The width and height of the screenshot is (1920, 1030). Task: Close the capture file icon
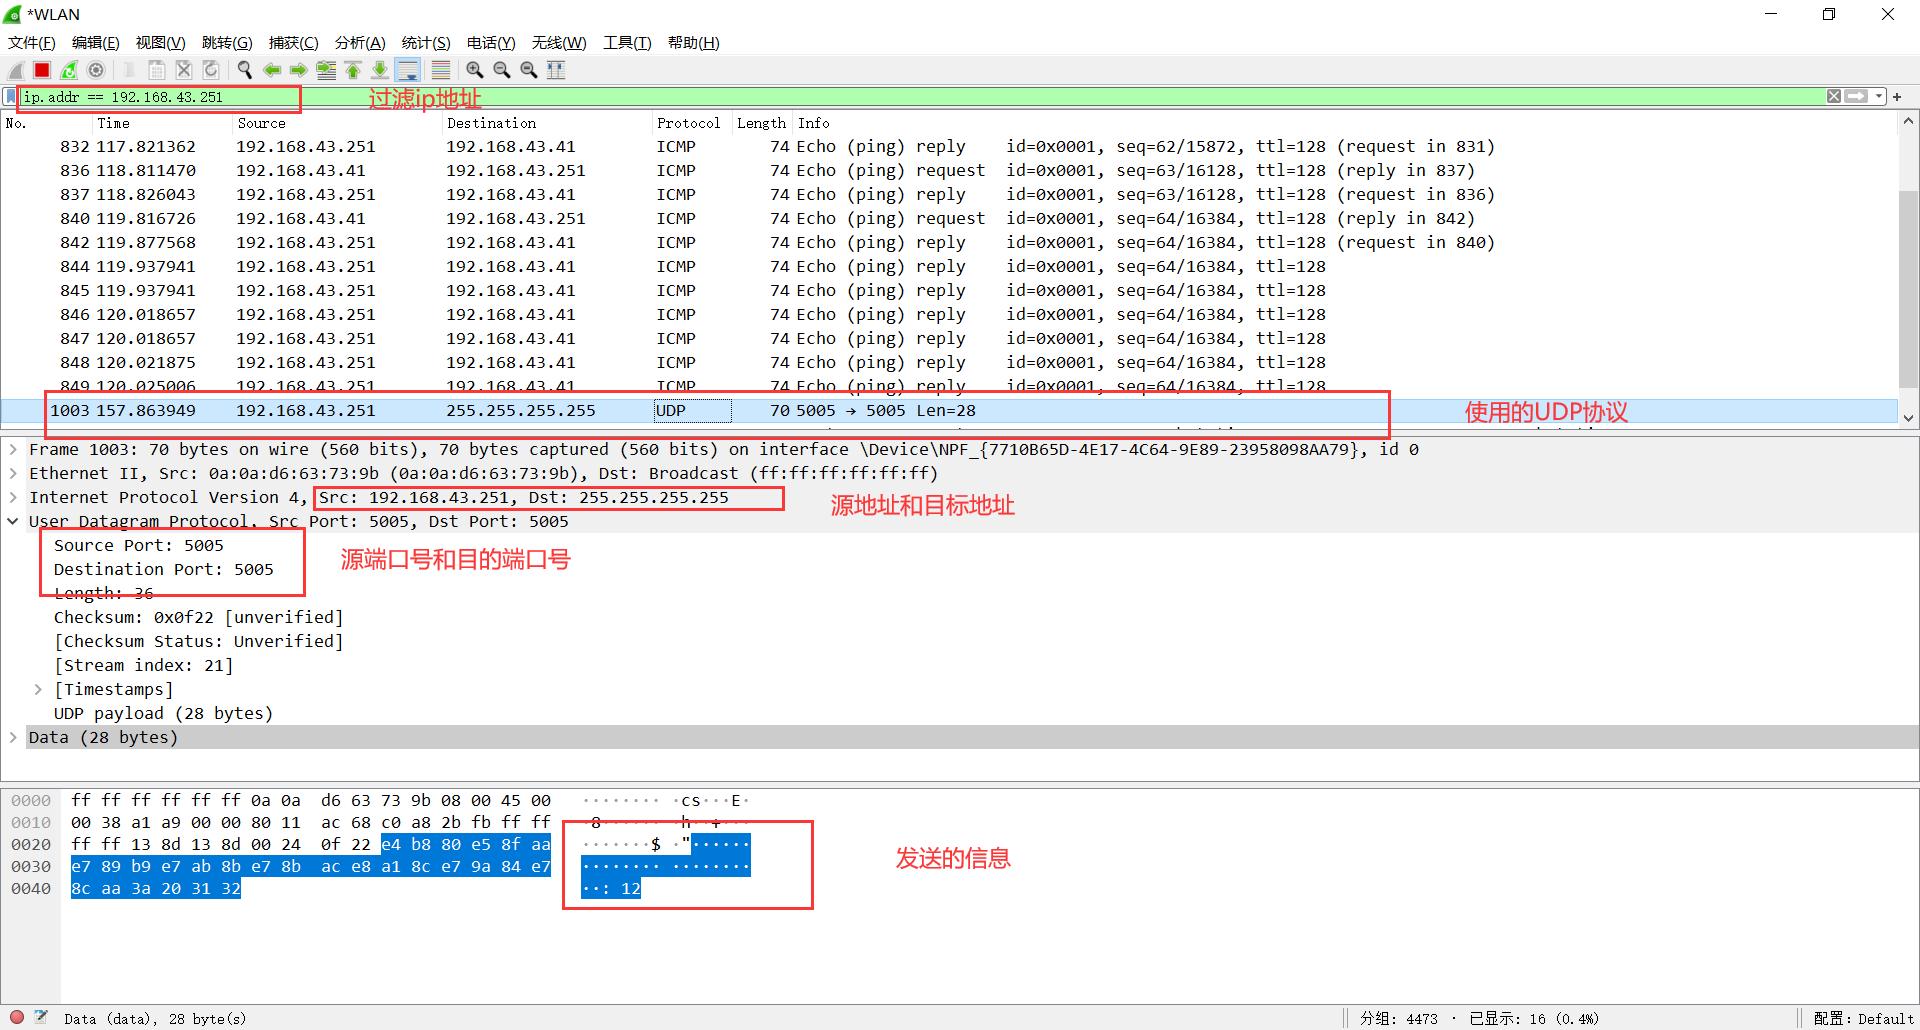(x=184, y=70)
